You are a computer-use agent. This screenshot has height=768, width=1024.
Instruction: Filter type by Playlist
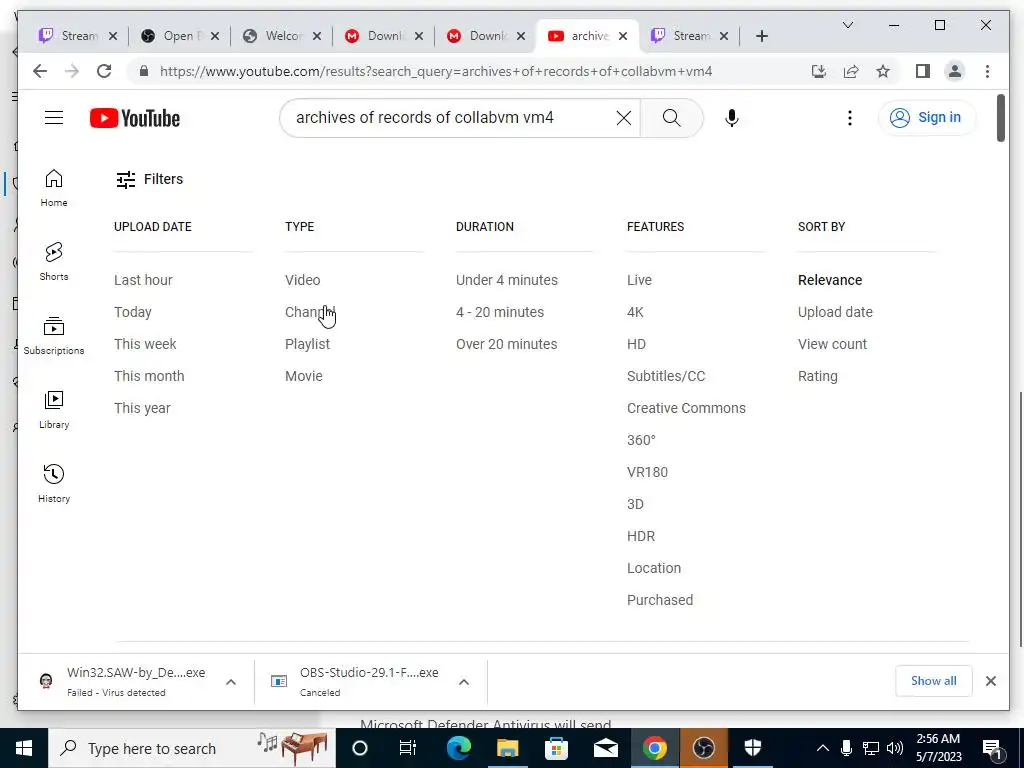(x=307, y=344)
